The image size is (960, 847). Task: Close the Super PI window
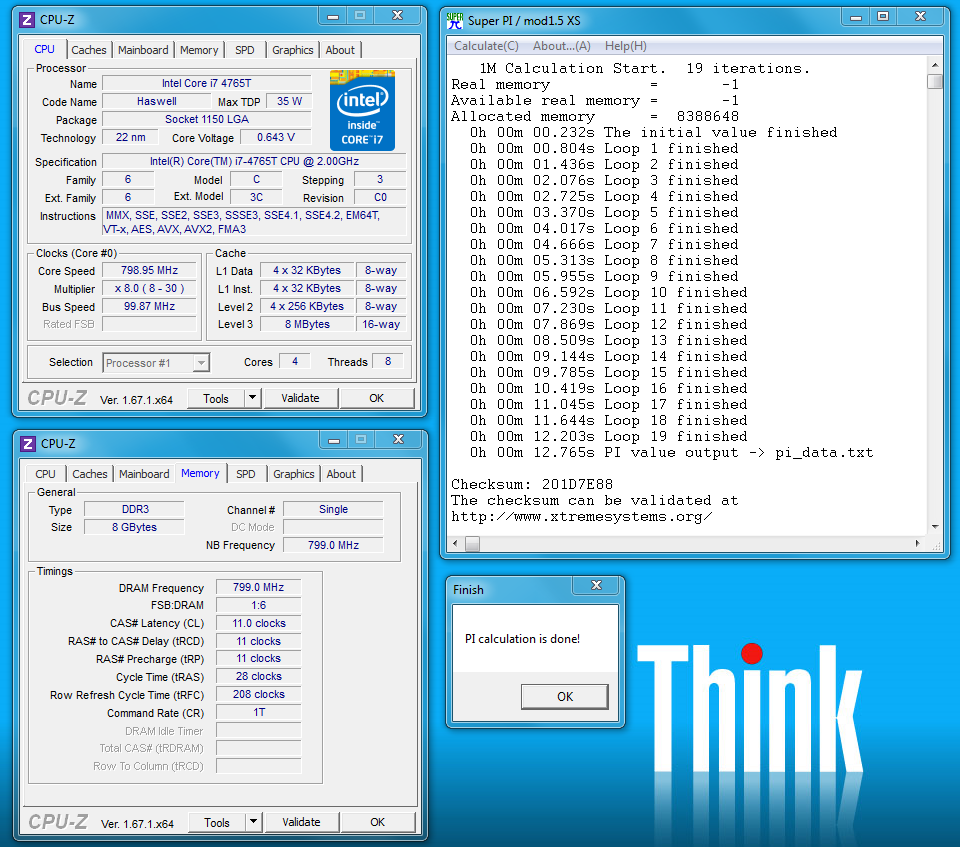pyautogui.click(x=920, y=17)
